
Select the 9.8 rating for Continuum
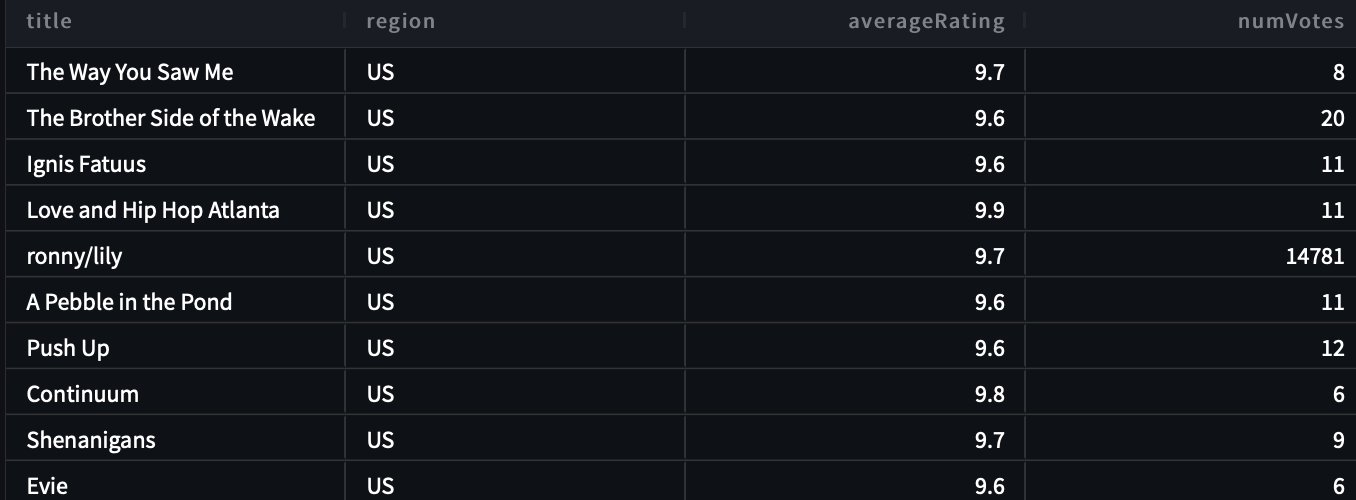click(x=855, y=394)
